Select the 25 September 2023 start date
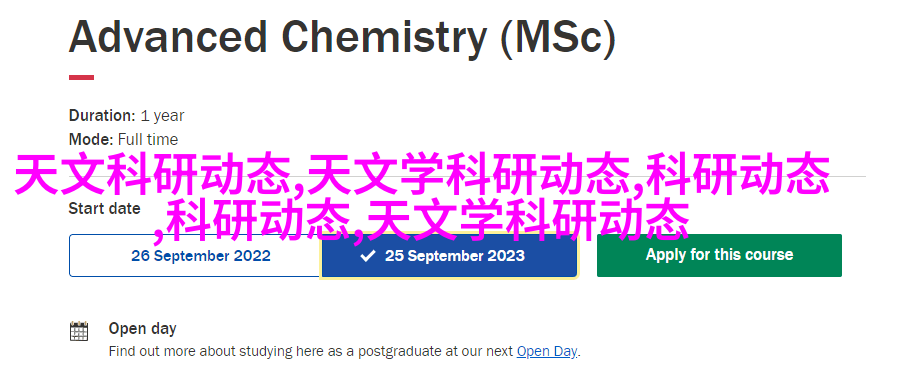Viewport: 900px width, 383px height. coord(449,256)
